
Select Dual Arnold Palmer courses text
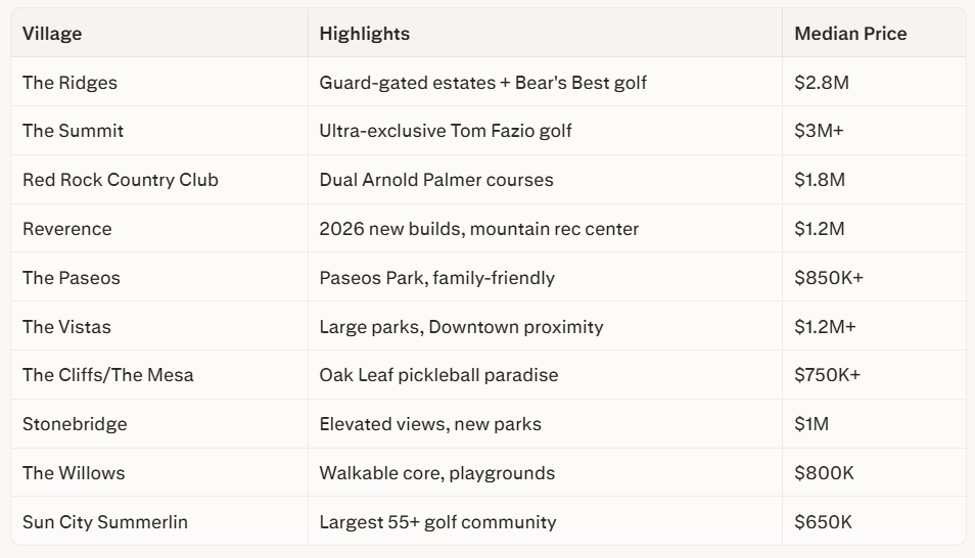tap(436, 180)
